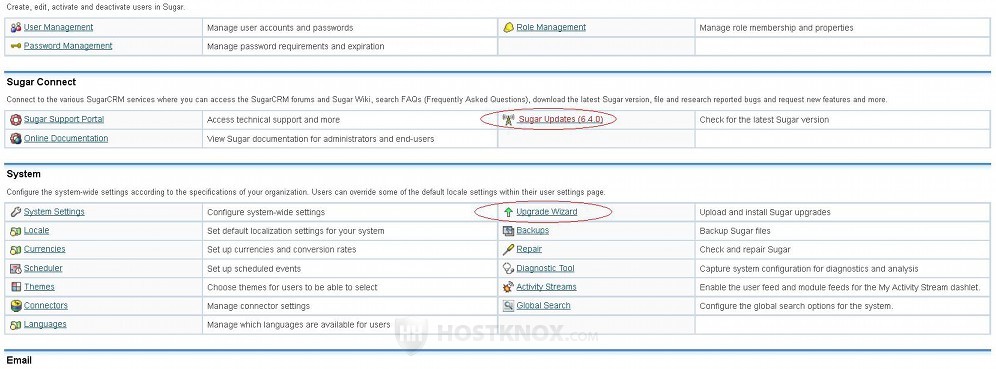The image size is (996, 369).
Task: Open the Repair link
Action: (529, 249)
